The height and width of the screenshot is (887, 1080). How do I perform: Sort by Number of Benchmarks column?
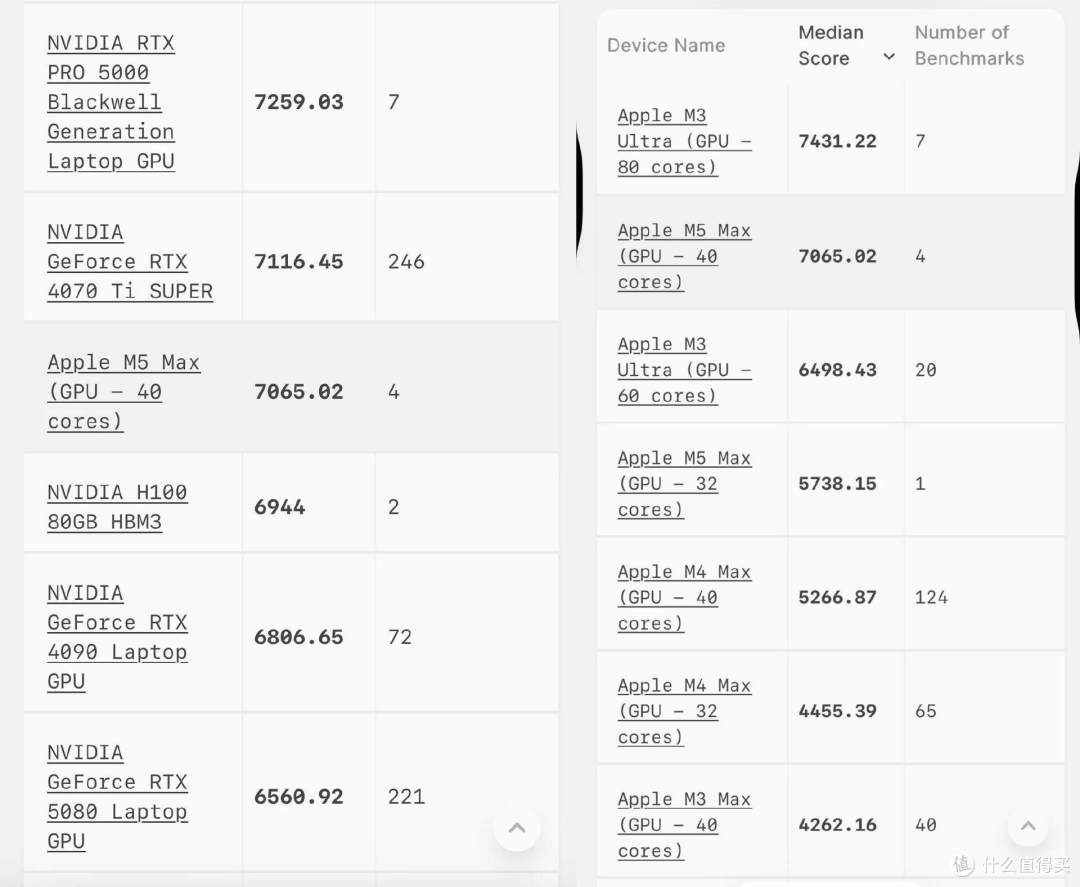coord(969,45)
